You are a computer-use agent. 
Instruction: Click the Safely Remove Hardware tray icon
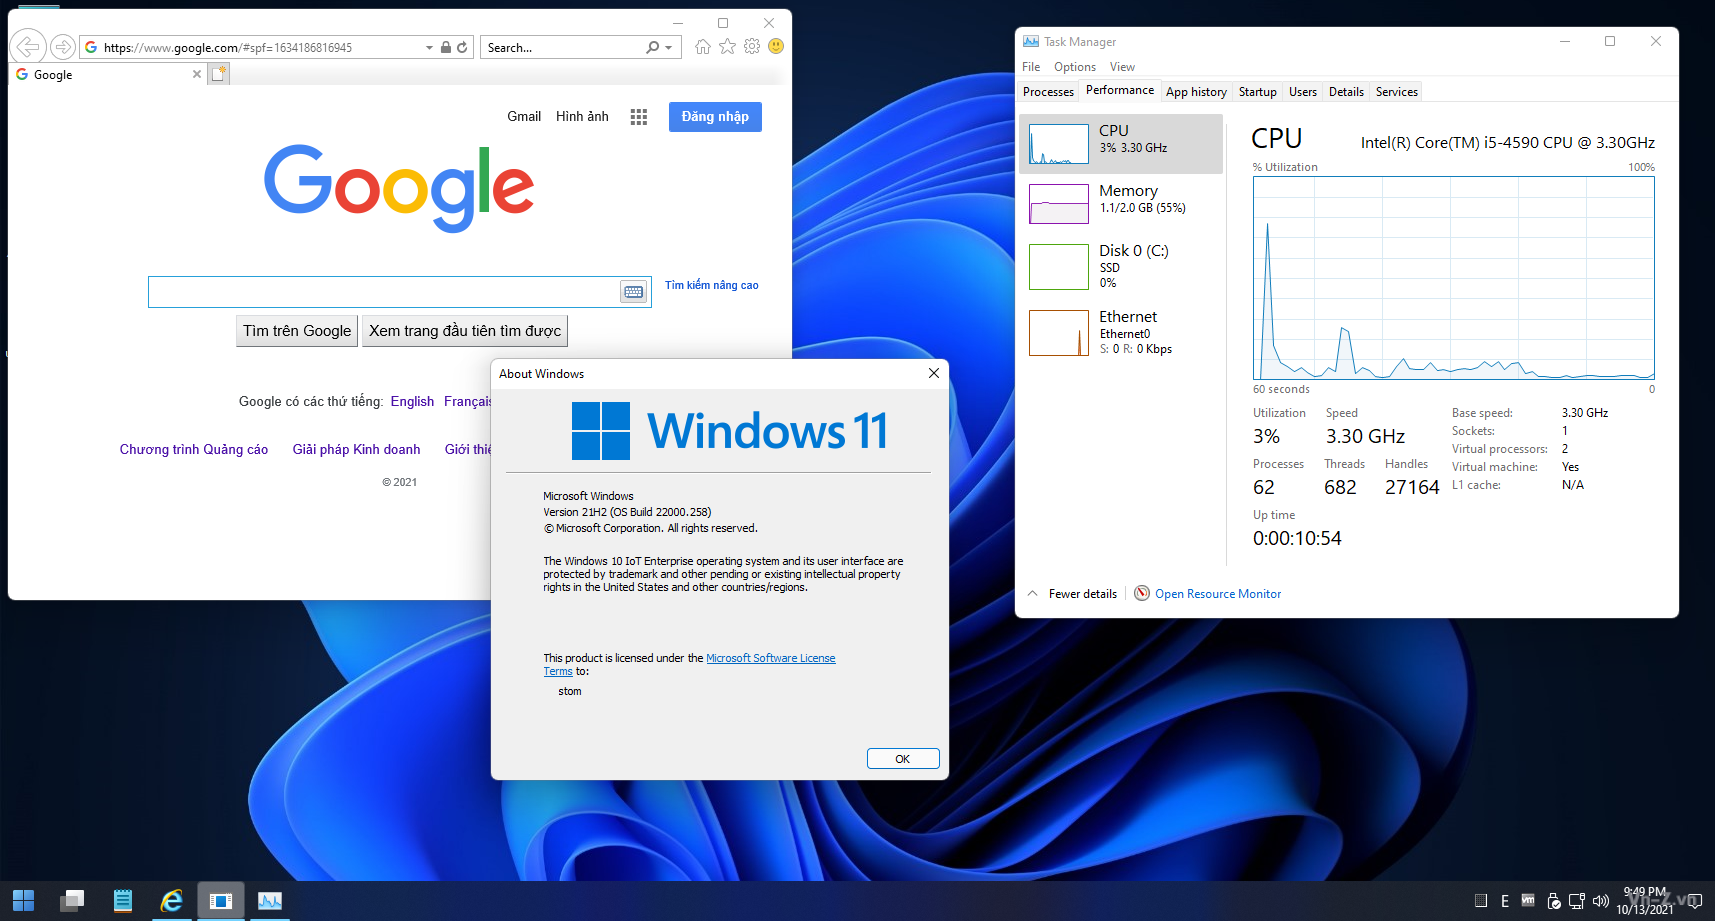(x=1553, y=901)
